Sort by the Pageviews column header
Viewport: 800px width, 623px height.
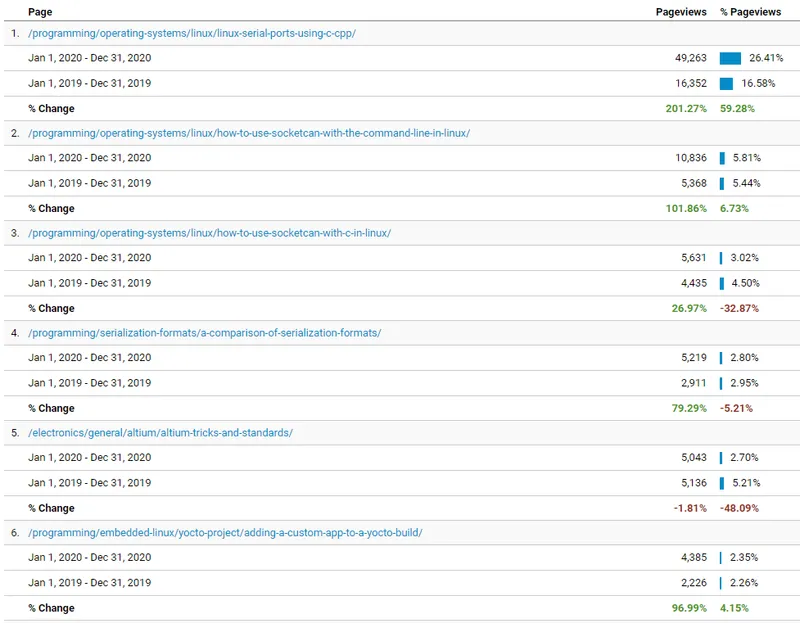pyautogui.click(x=682, y=12)
